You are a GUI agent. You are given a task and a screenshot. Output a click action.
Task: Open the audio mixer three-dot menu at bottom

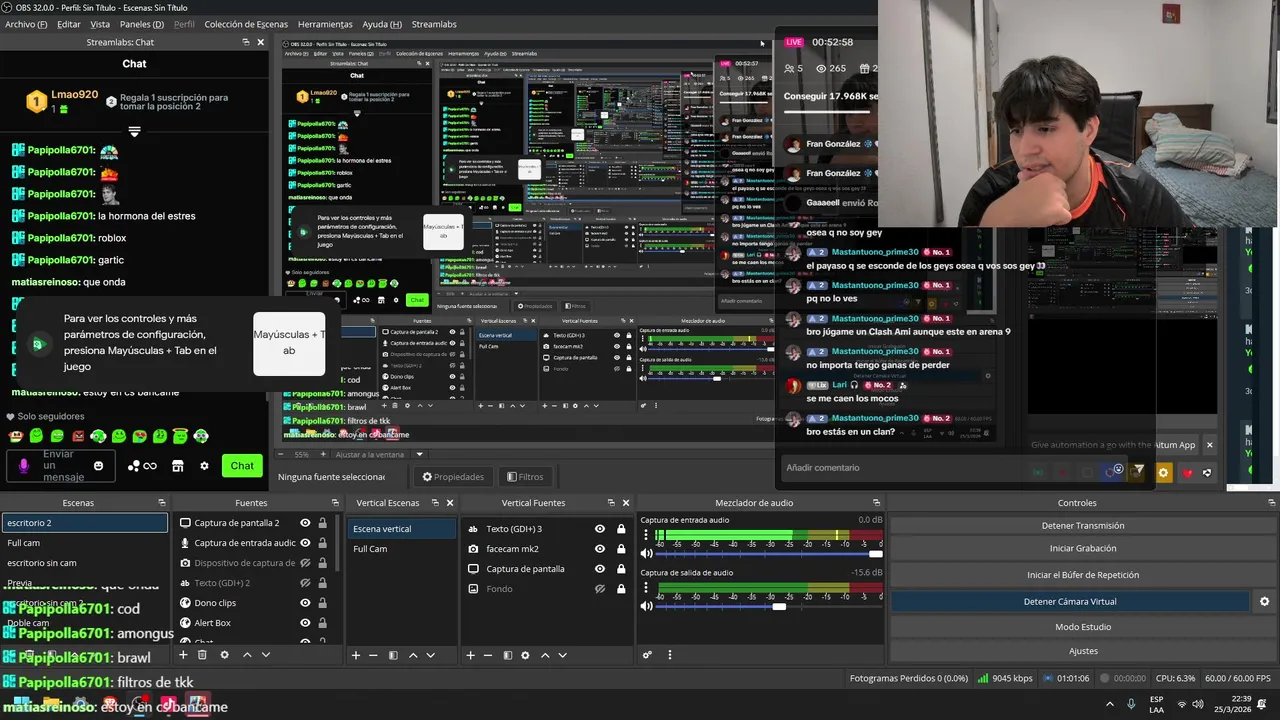pyautogui.click(x=670, y=655)
